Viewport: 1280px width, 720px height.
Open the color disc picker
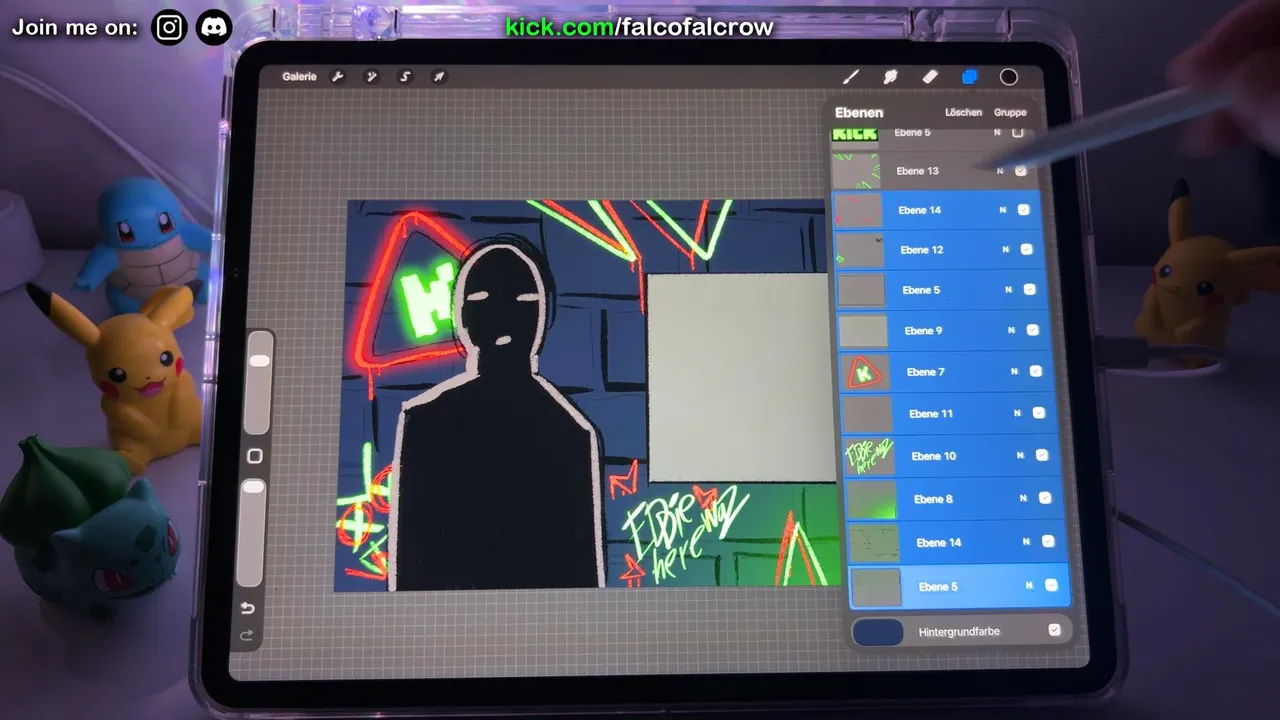(x=1009, y=77)
